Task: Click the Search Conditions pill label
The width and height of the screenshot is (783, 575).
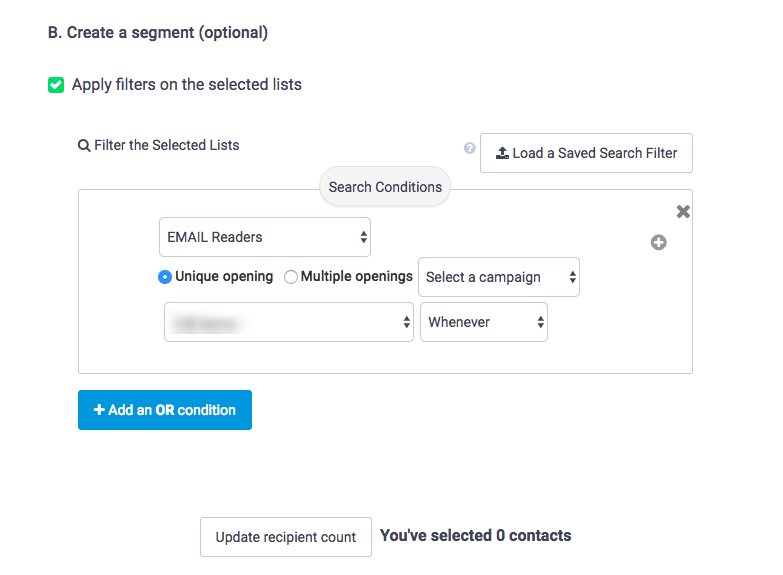Action: point(385,187)
